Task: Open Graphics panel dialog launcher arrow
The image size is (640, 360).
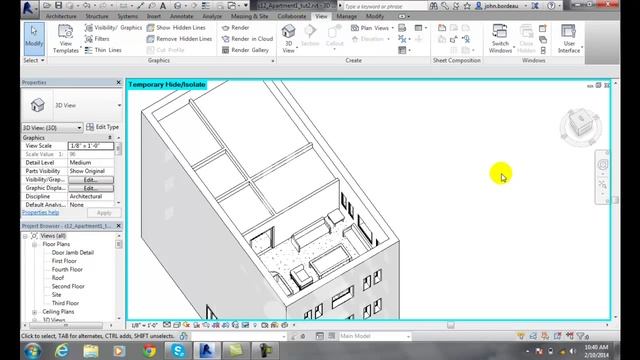Action: click(273, 61)
